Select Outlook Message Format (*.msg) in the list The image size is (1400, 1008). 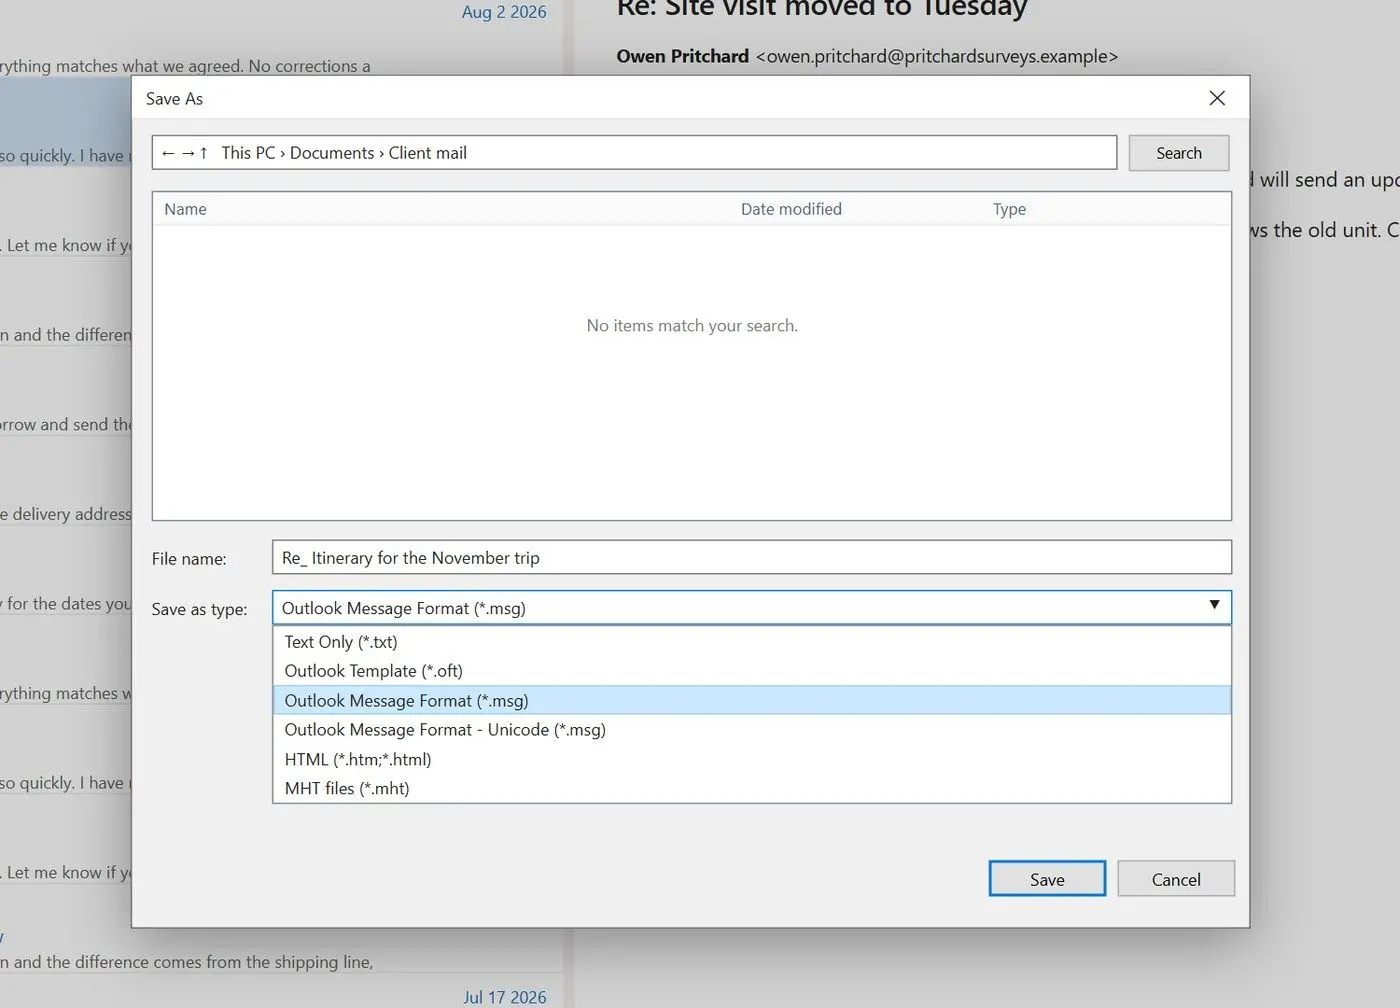pos(752,700)
